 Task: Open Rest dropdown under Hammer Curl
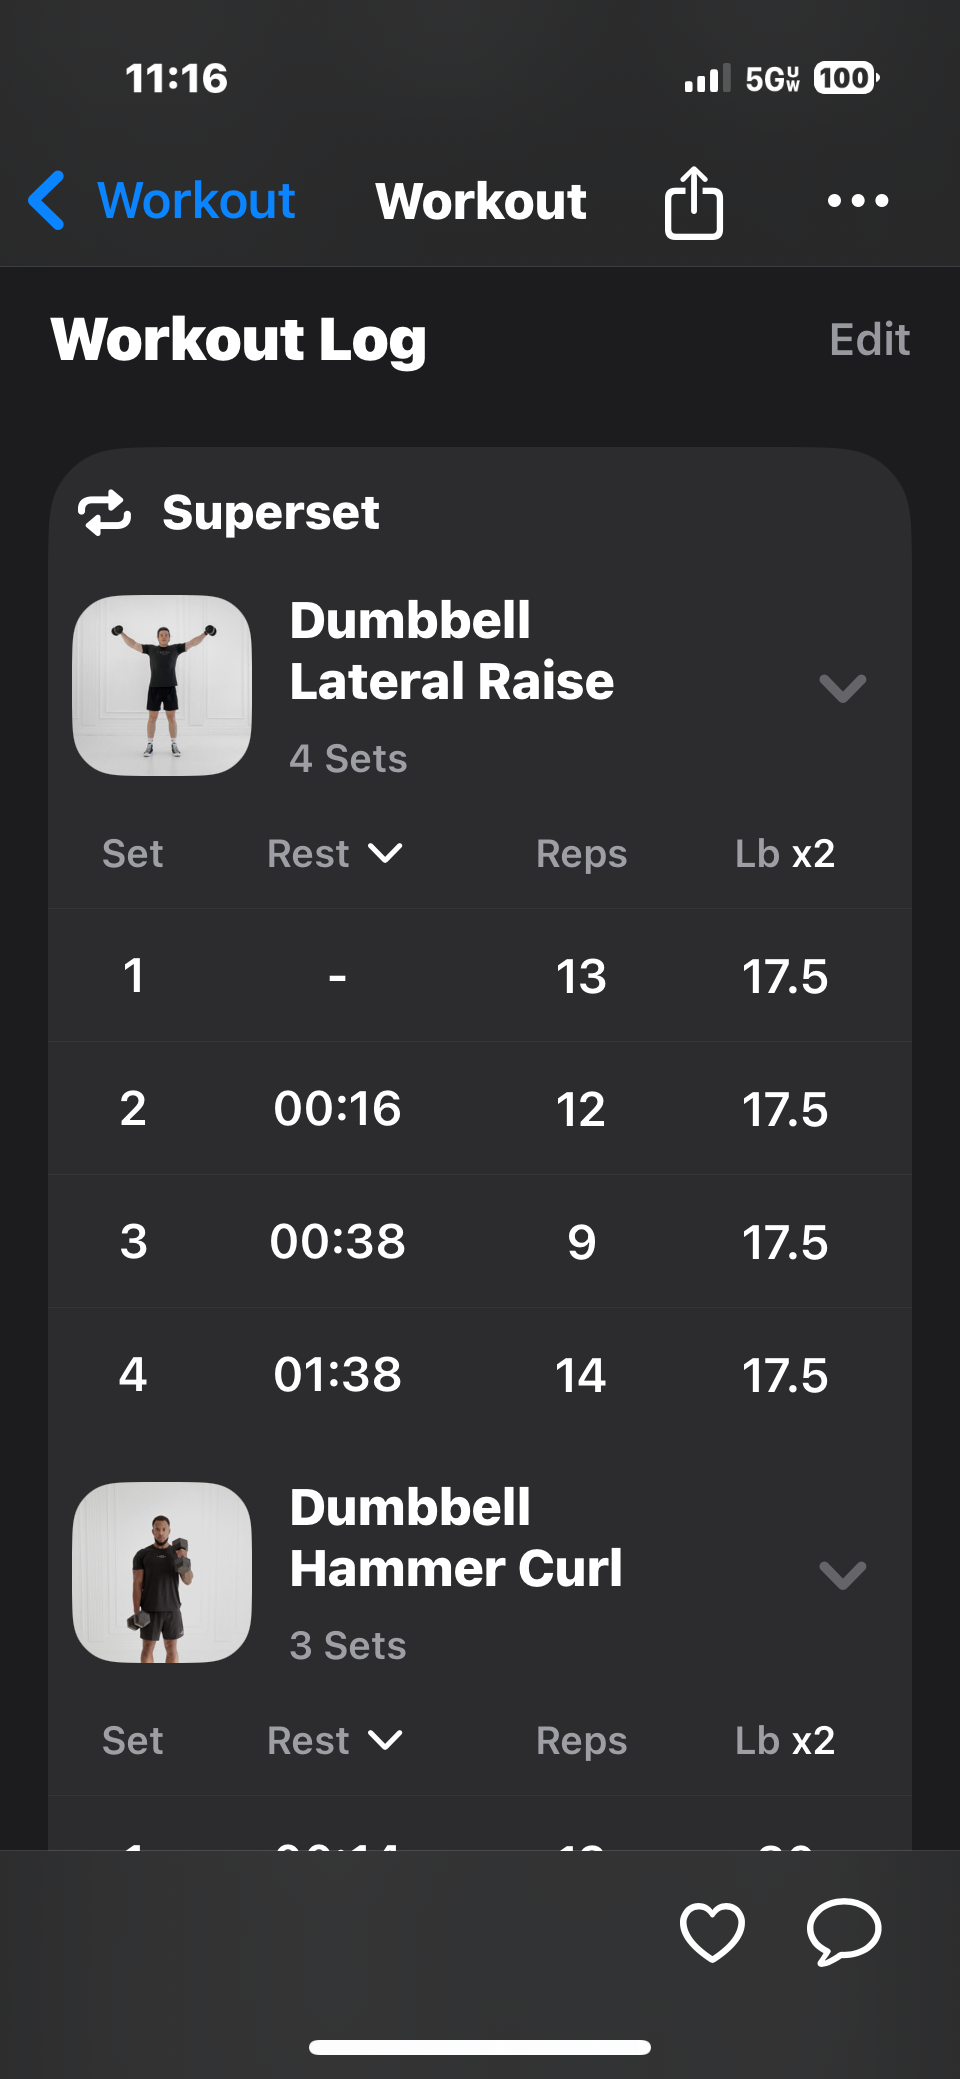click(335, 1741)
